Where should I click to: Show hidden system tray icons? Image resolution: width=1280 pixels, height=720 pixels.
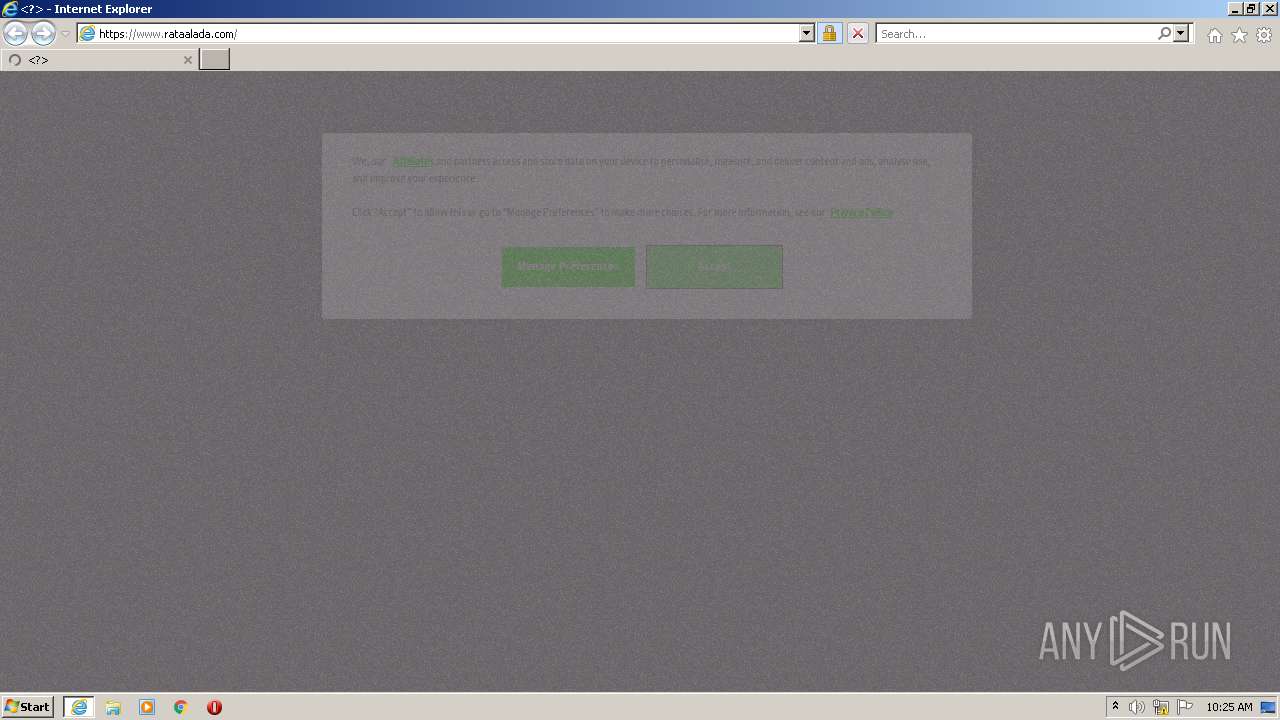1115,707
